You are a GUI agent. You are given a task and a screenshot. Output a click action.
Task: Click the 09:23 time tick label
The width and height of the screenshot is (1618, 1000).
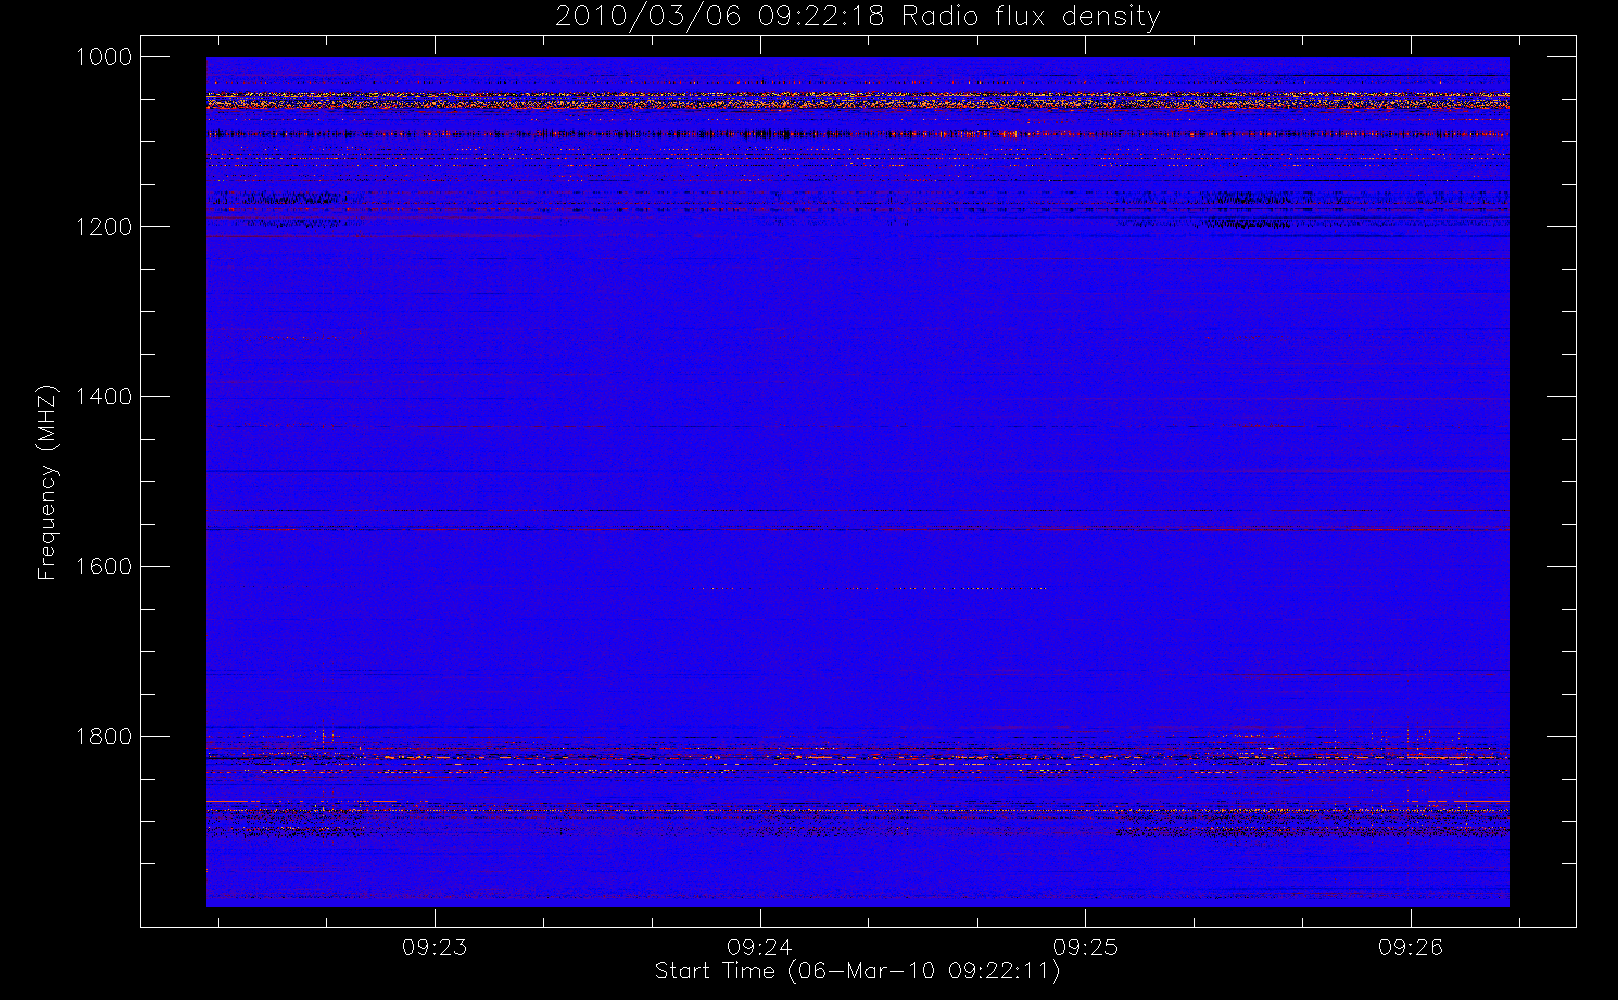point(435,947)
